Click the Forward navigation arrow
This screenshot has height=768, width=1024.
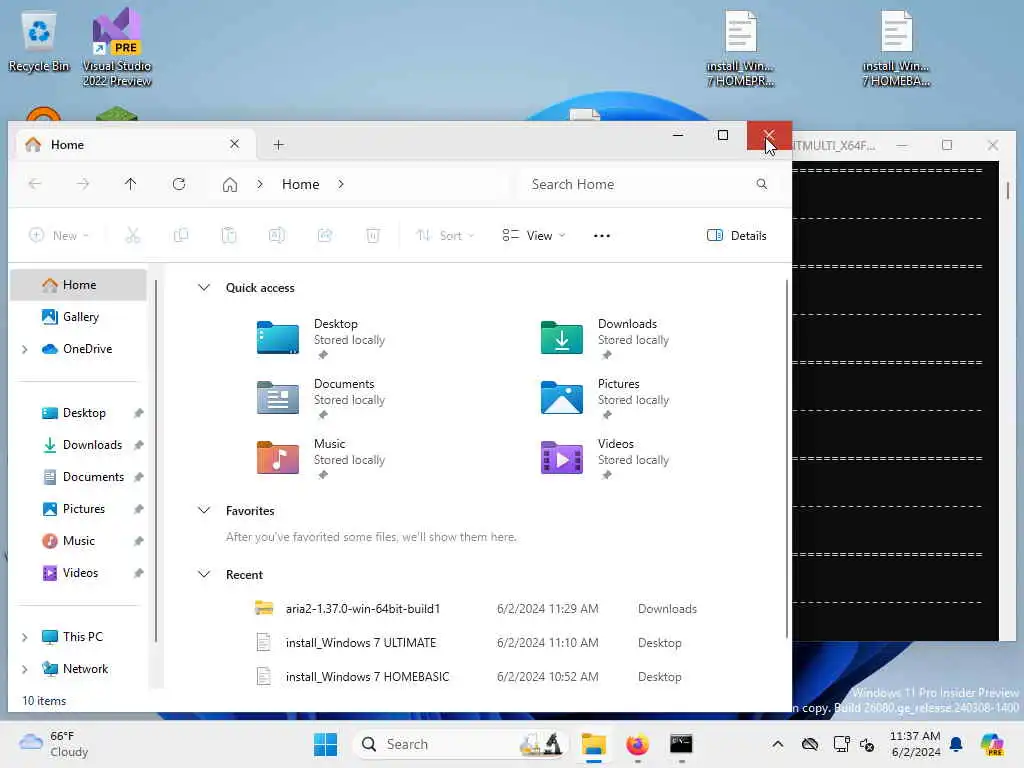[x=83, y=184]
